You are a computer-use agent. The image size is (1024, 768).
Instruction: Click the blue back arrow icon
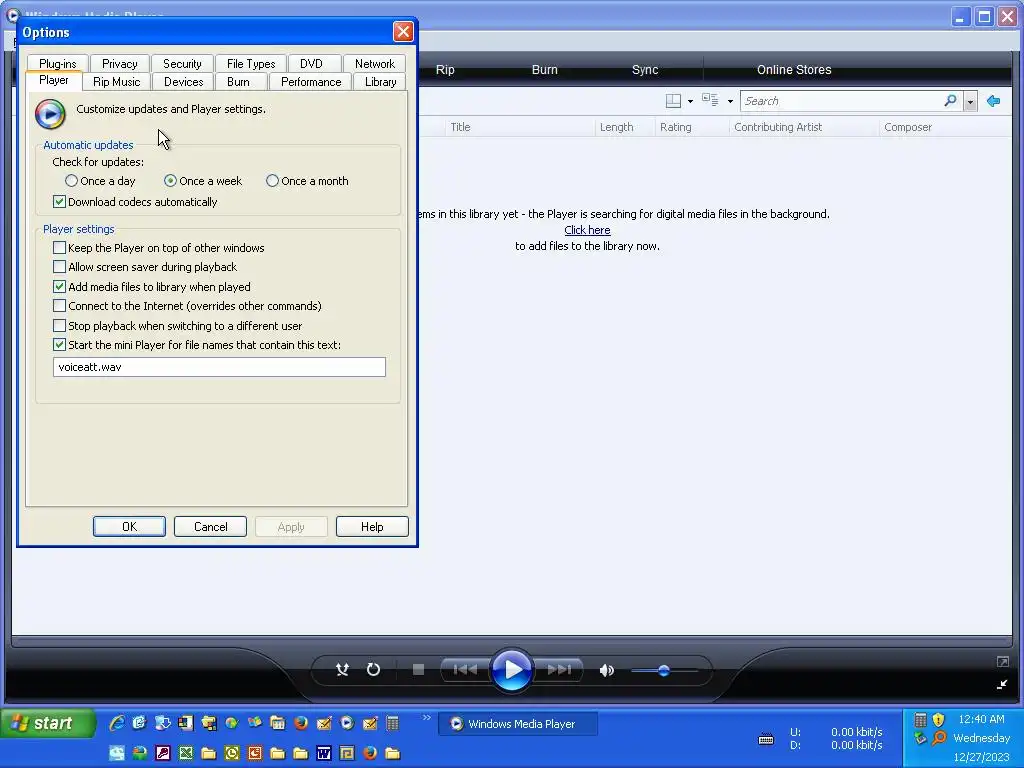pyautogui.click(x=993, y=101)
